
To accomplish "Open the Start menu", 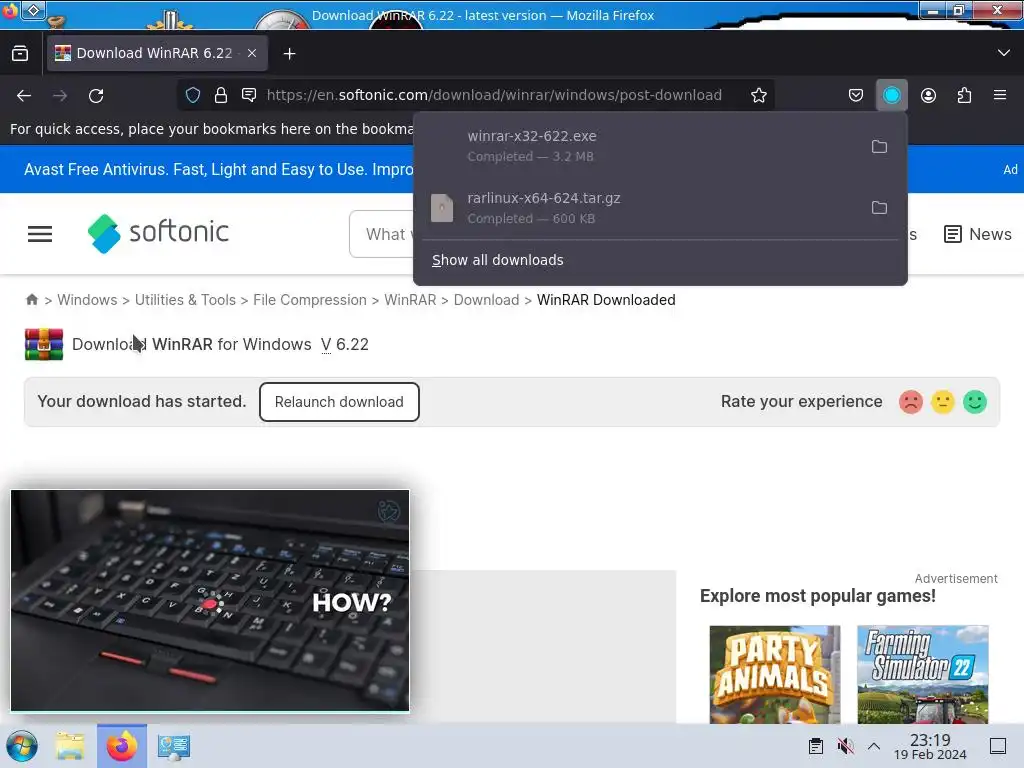I will [22, 746].
